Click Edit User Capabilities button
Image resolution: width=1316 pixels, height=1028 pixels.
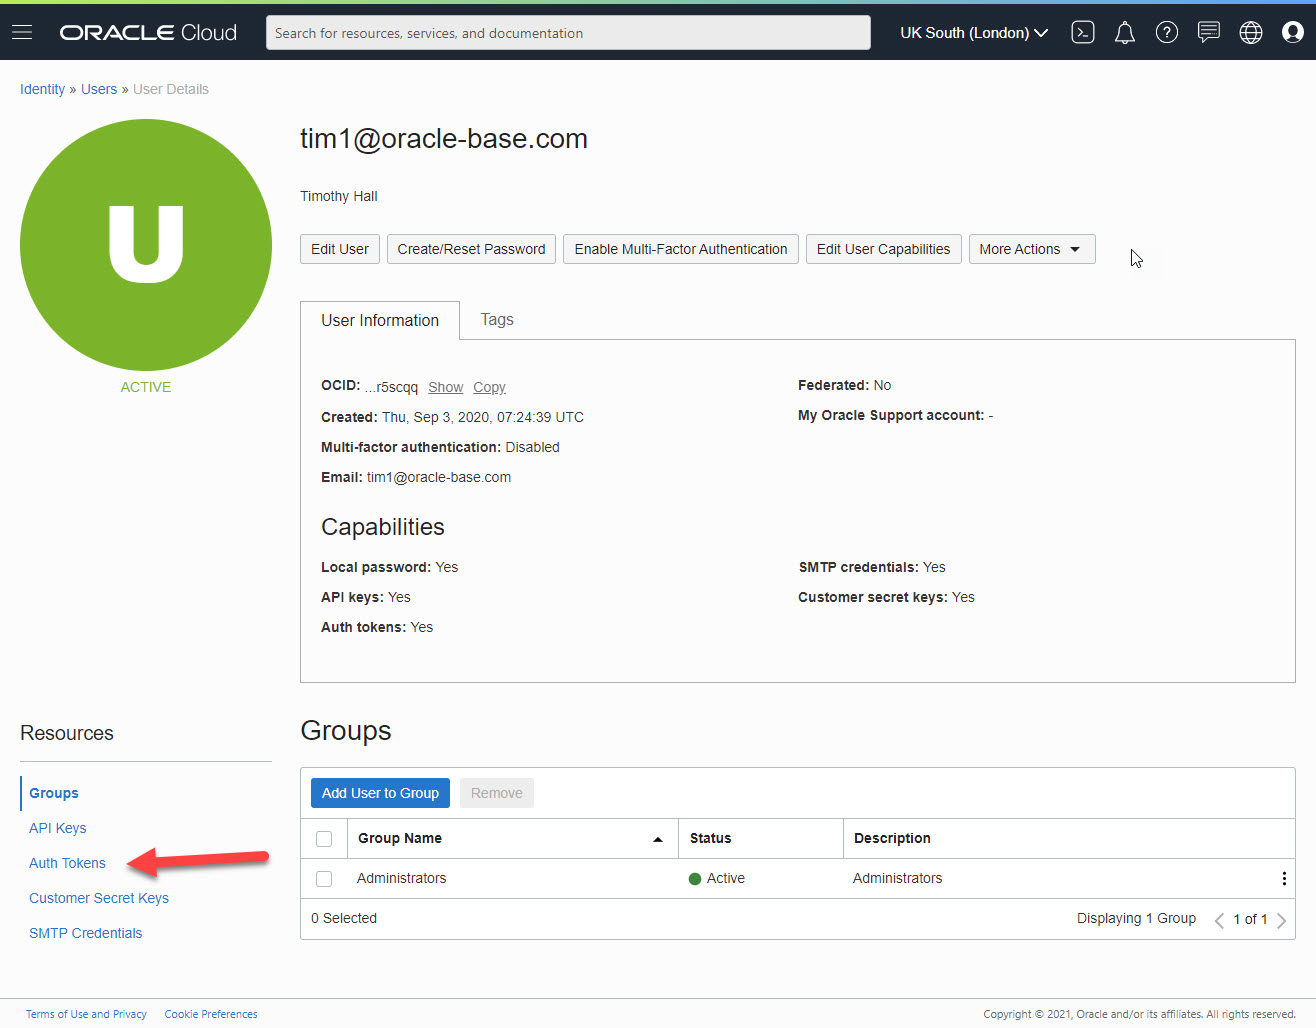(884, 249)
